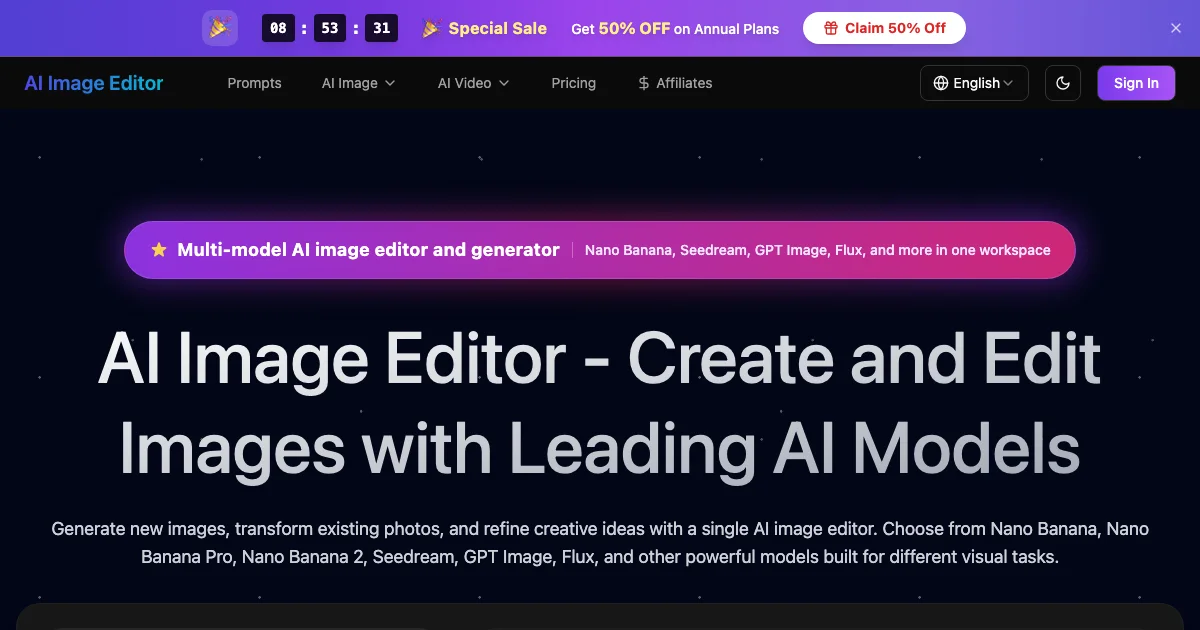Image resolution: width=1200 pixels, height=630 pixels.
Task: Open the AI Image Editor logo link
Action: 94,83
